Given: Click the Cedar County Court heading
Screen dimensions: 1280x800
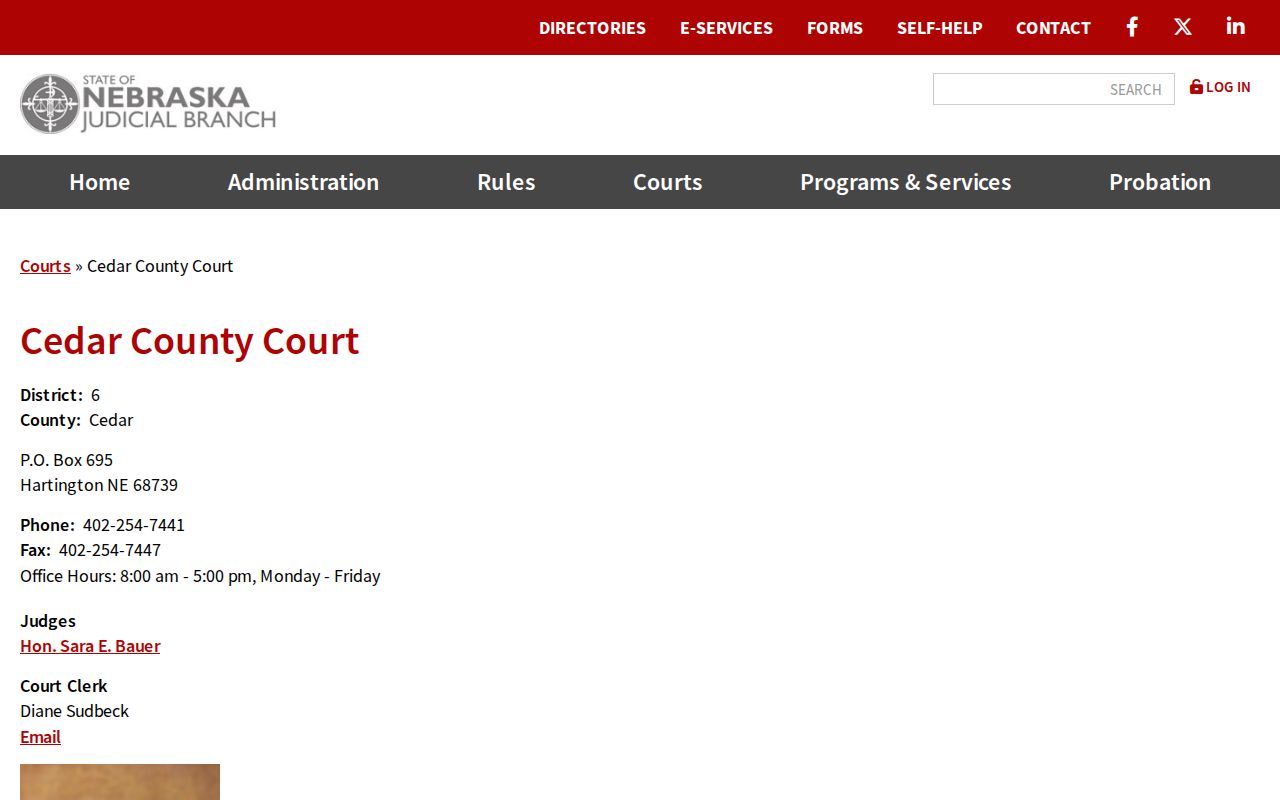Looking at the screenshot, I should pyautogui.click(x=190, y=341).
